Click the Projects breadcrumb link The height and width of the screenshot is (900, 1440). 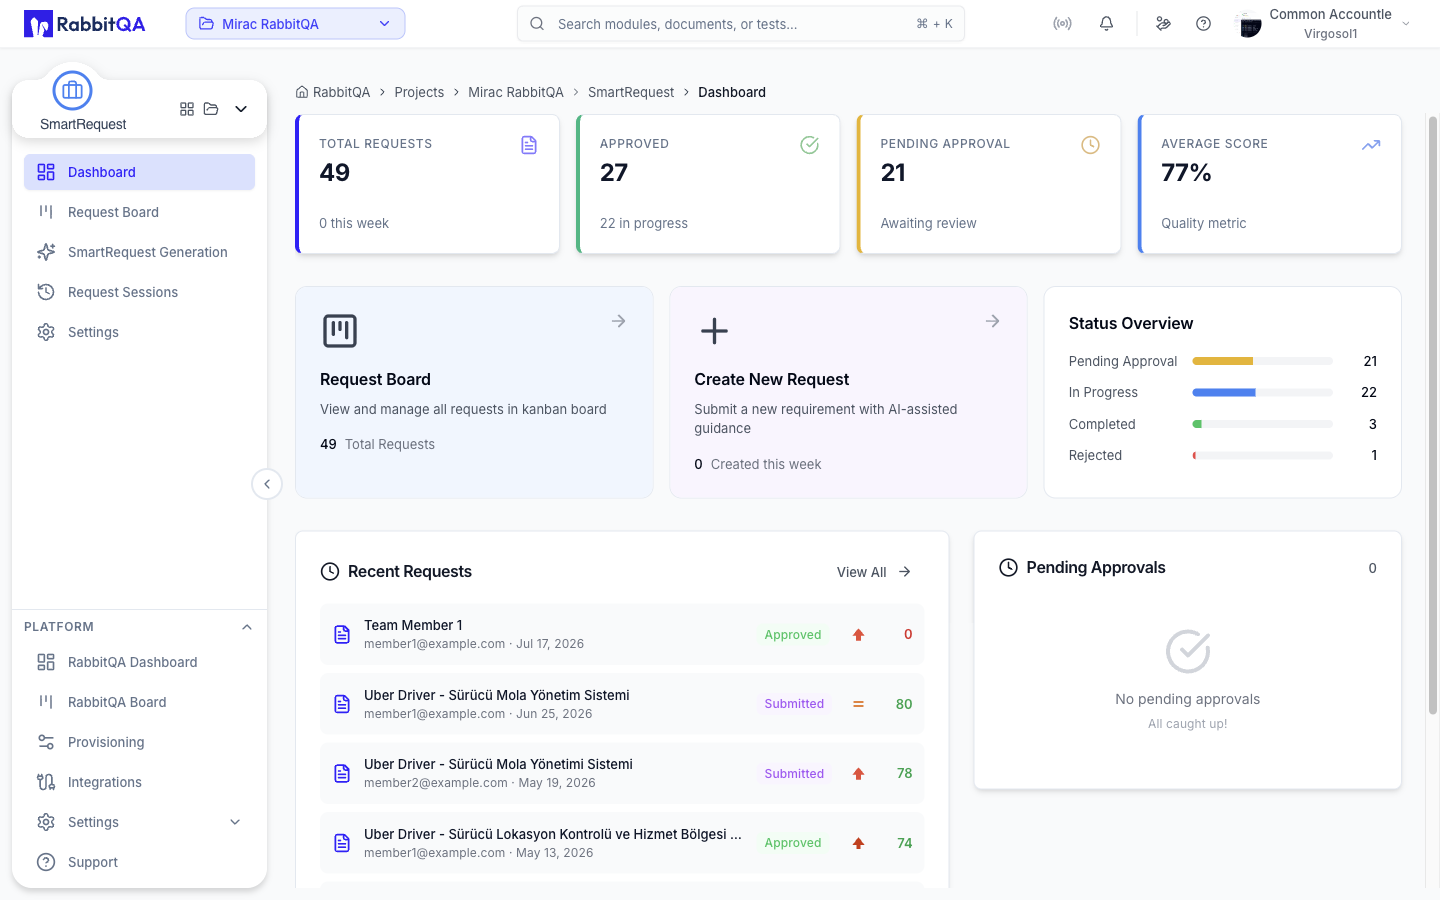point(419,92)
